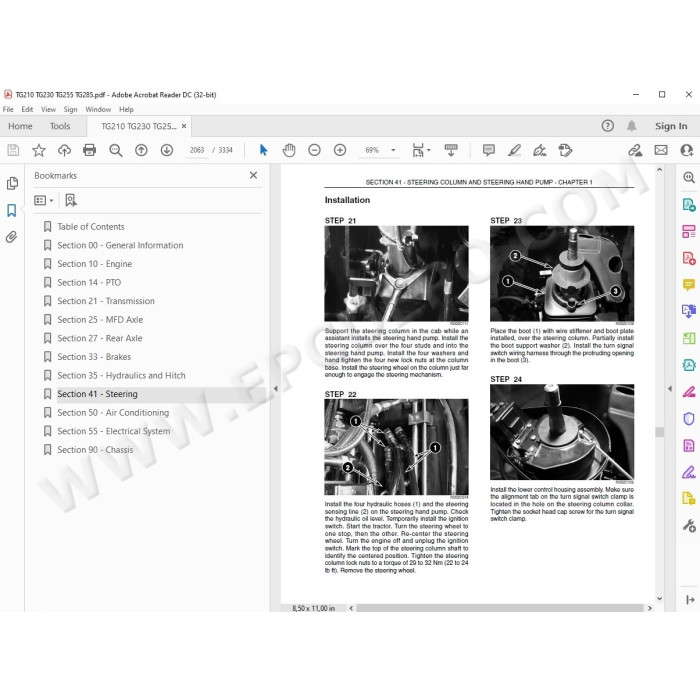Screen dimensions: 700x700
Task: Go to previous page arrow
Action: pos(141,150)
